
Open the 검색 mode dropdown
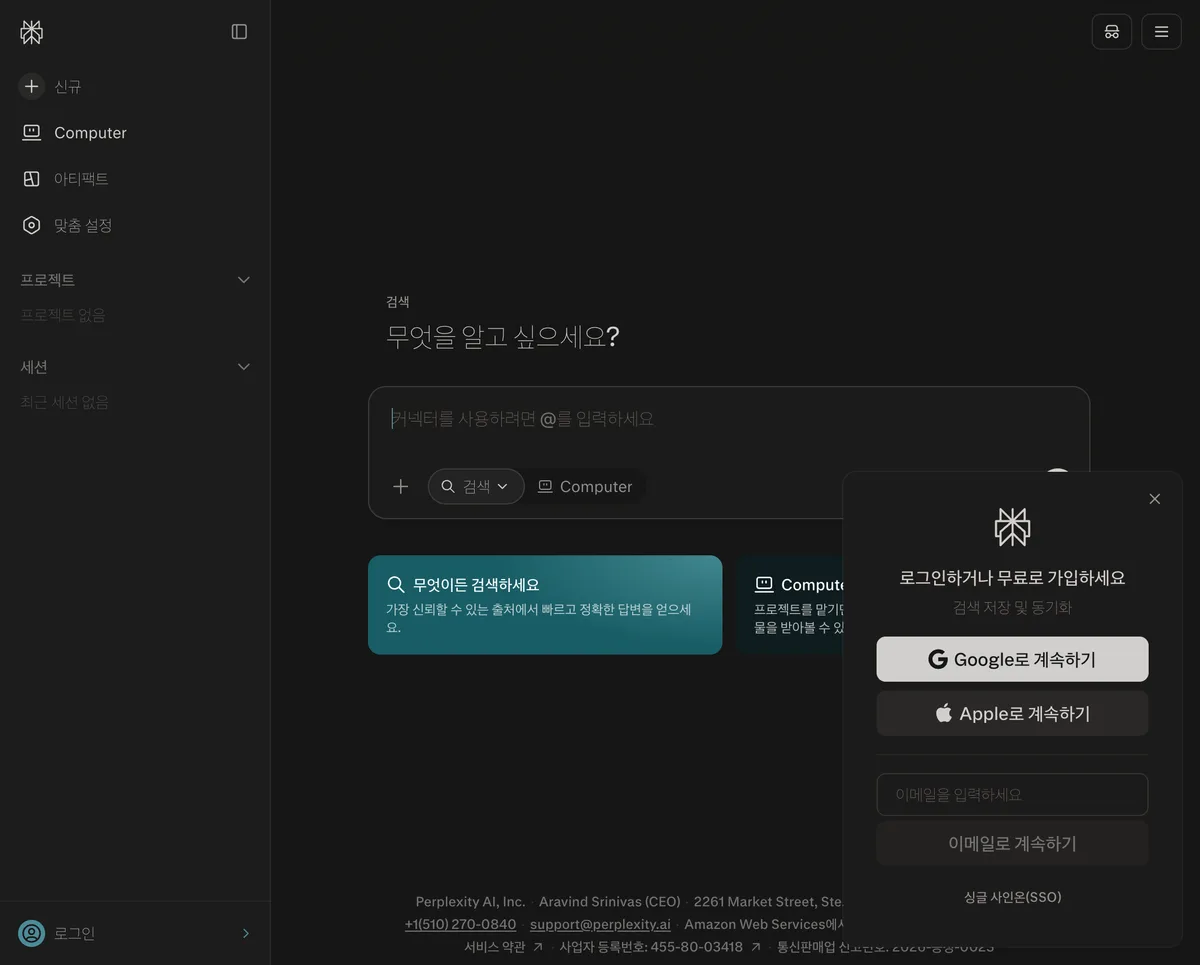[x=476, y=487]
